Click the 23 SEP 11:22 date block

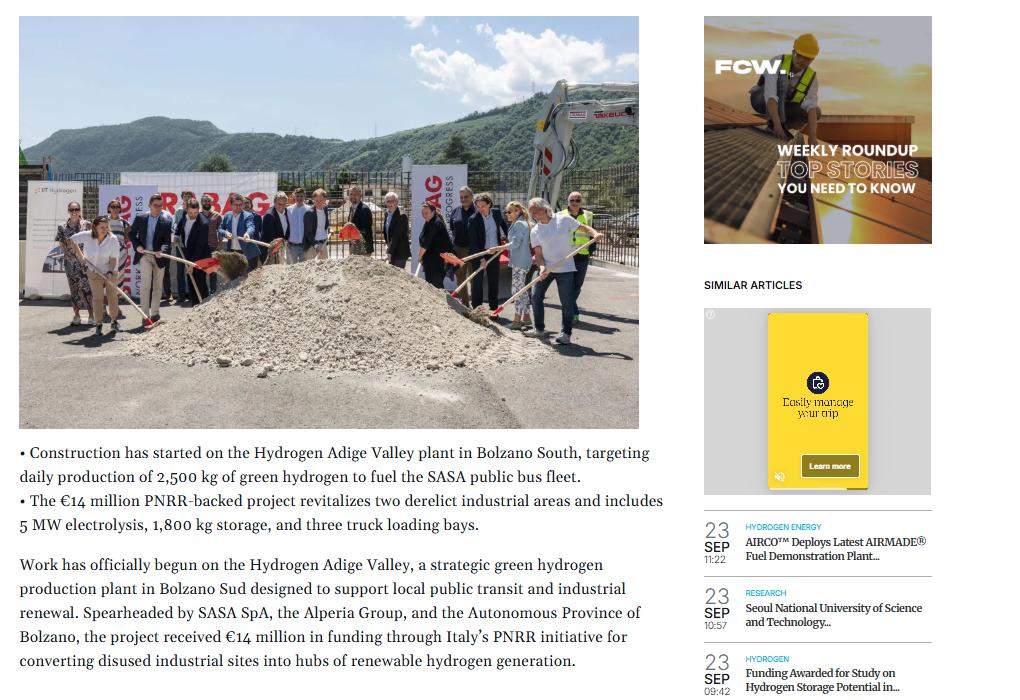pyautogui.click(x=717, y=543)
